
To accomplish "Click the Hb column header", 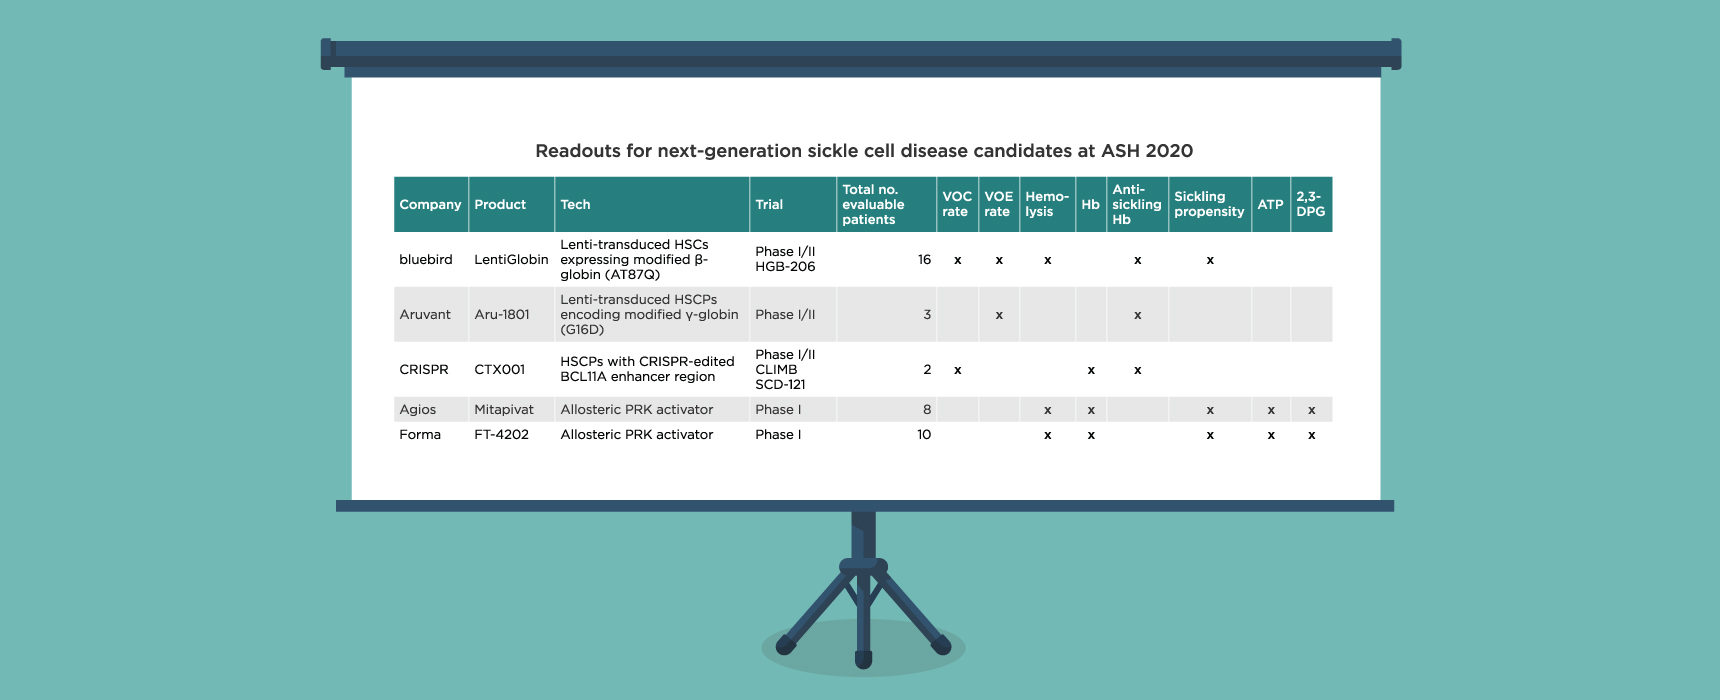I will [1091, 204].
